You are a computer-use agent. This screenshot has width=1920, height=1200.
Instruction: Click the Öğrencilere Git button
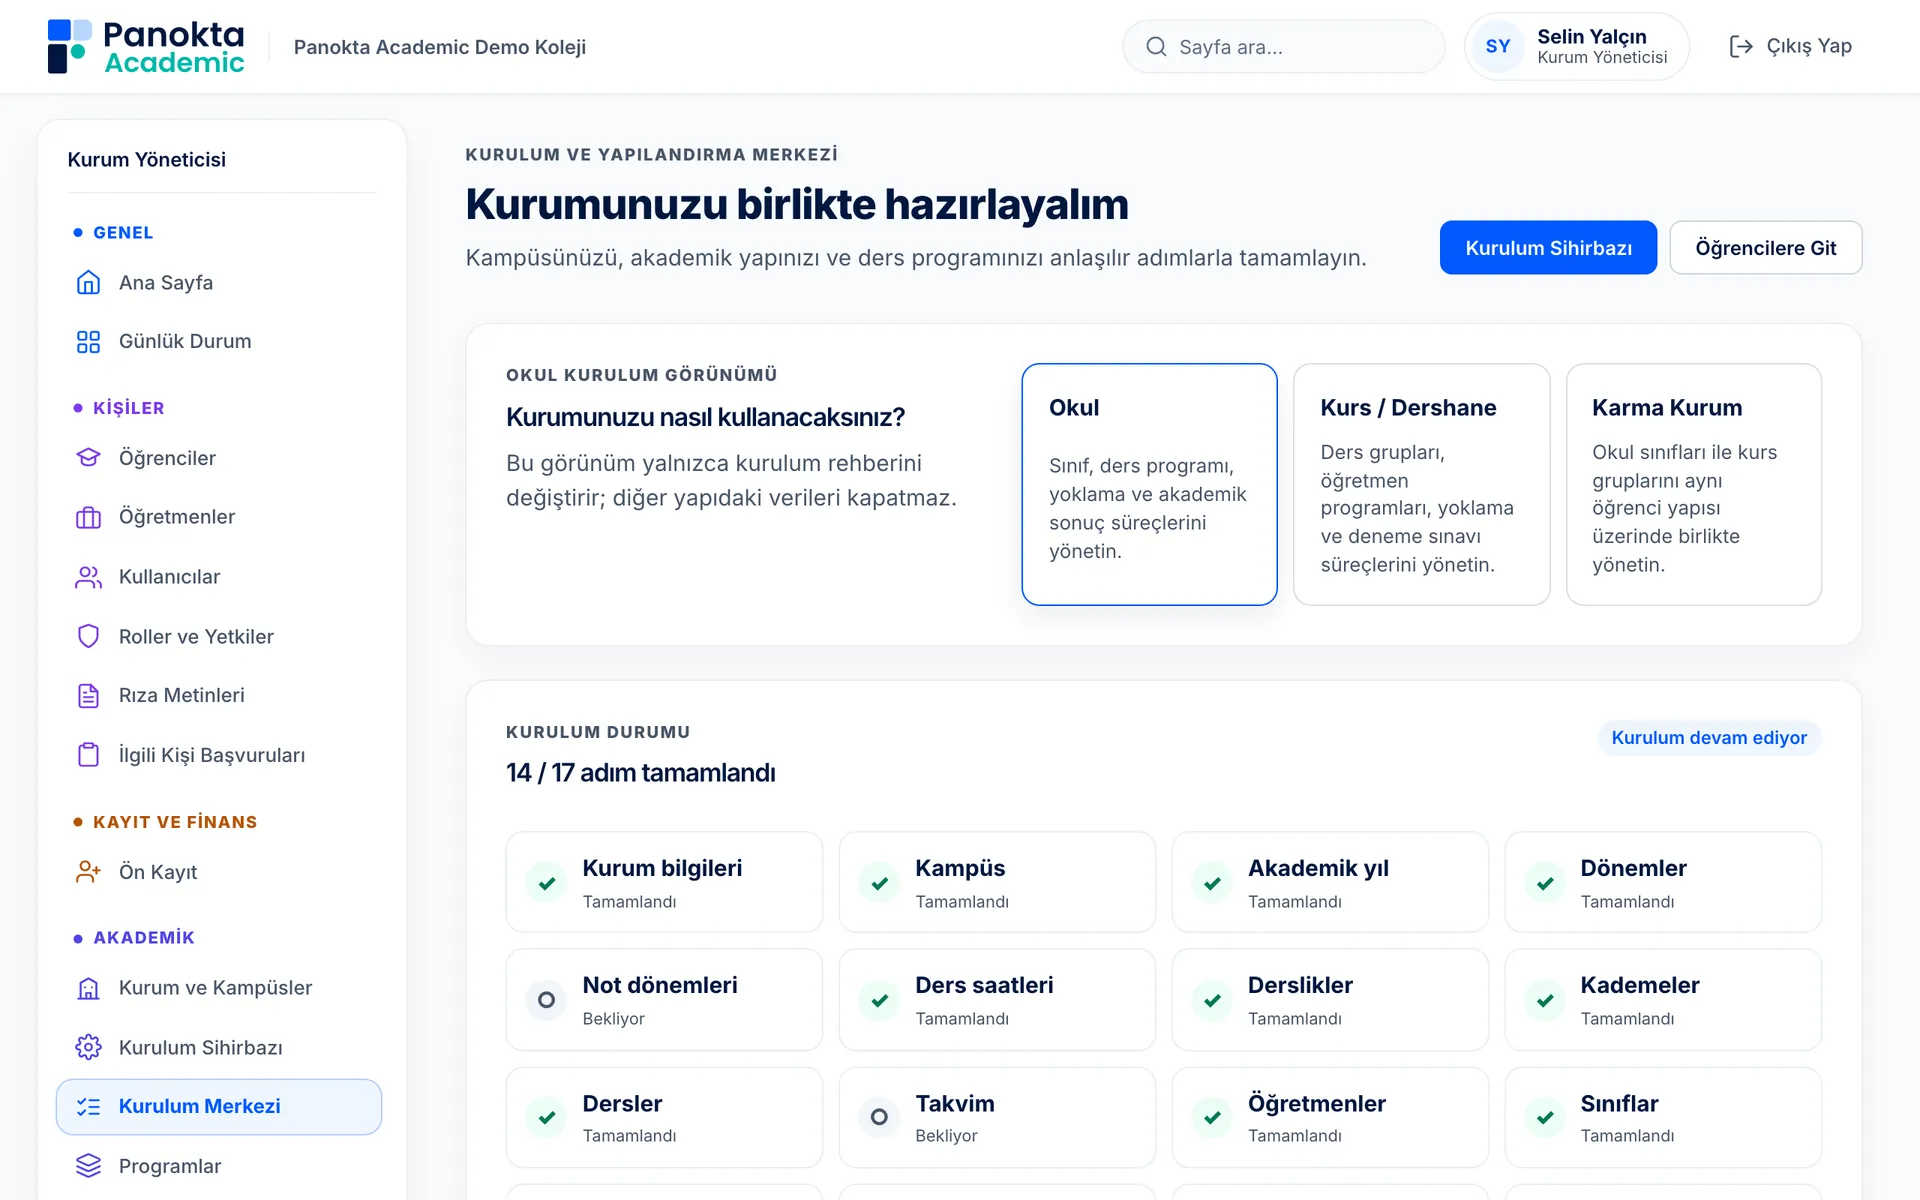pos(1766,248)
